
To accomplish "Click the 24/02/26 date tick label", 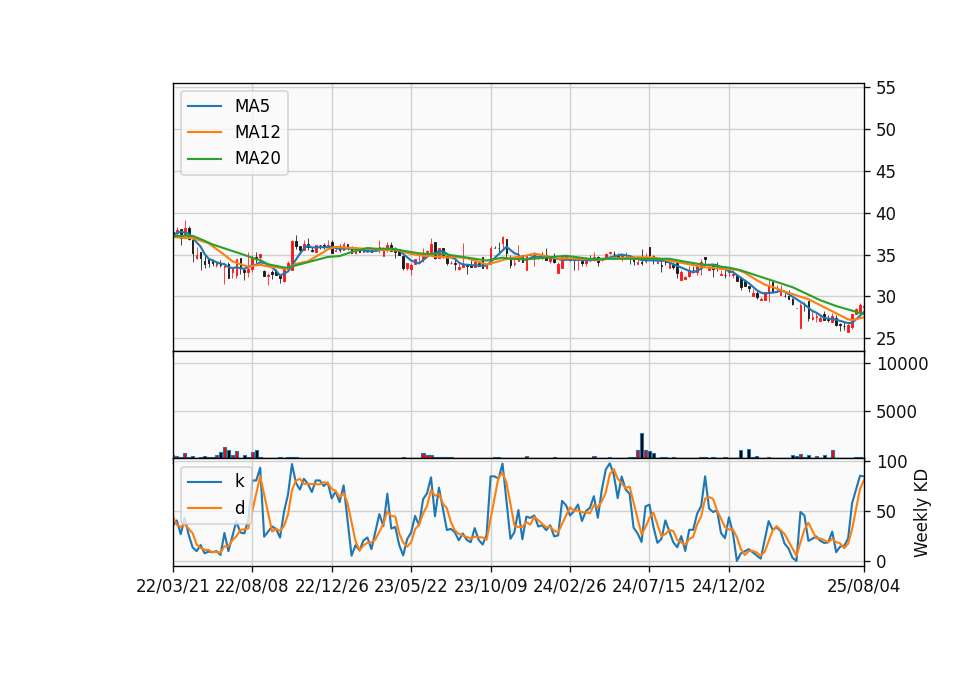I will tap(569, 587).
